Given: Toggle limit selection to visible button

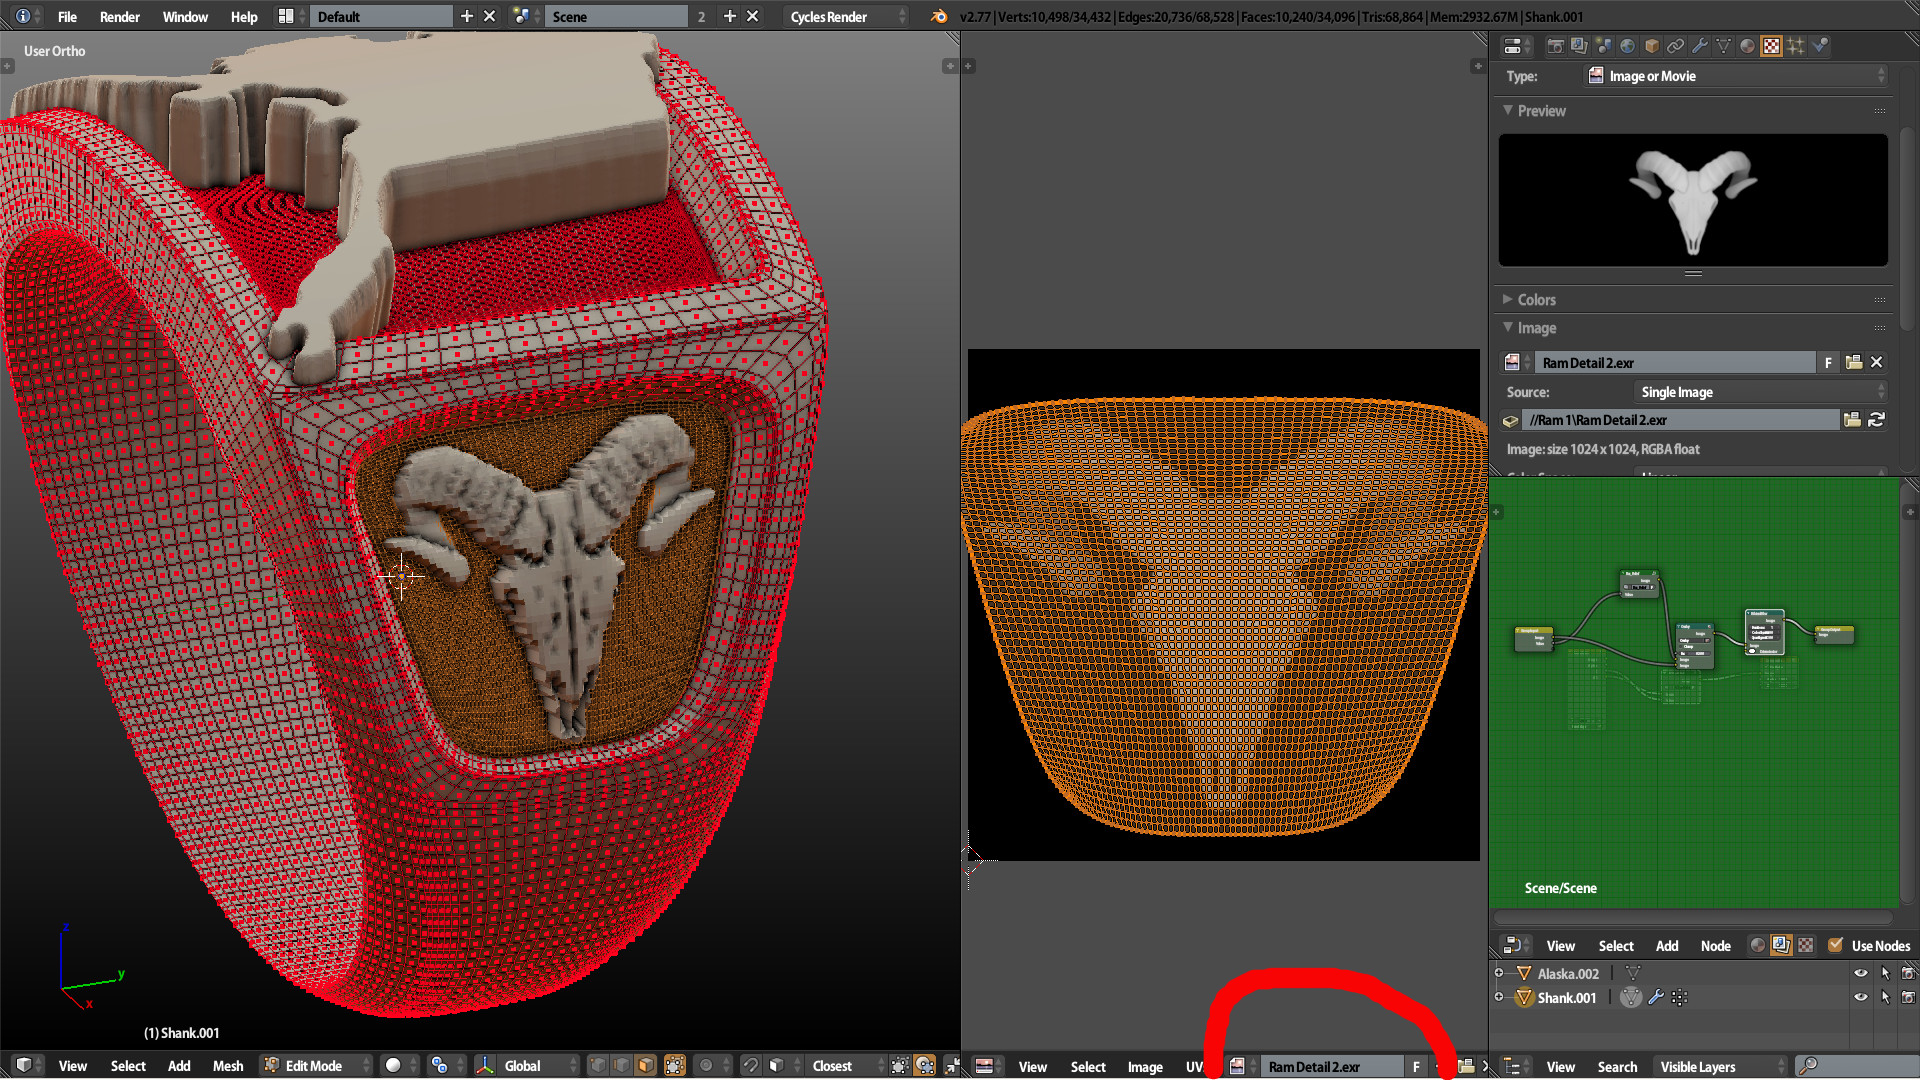Looking at the screenshot, I should pyautogui.click(x=675, y=1066).
